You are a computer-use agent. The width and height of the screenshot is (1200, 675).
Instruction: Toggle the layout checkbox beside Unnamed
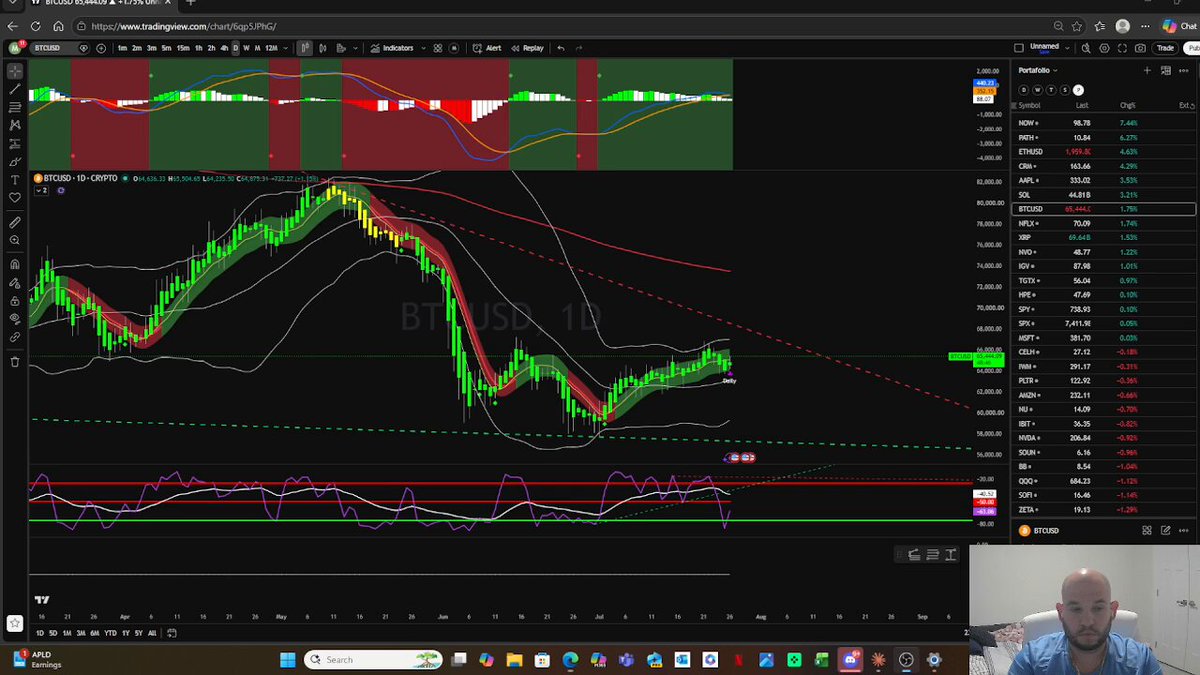tap(1018, 47)
